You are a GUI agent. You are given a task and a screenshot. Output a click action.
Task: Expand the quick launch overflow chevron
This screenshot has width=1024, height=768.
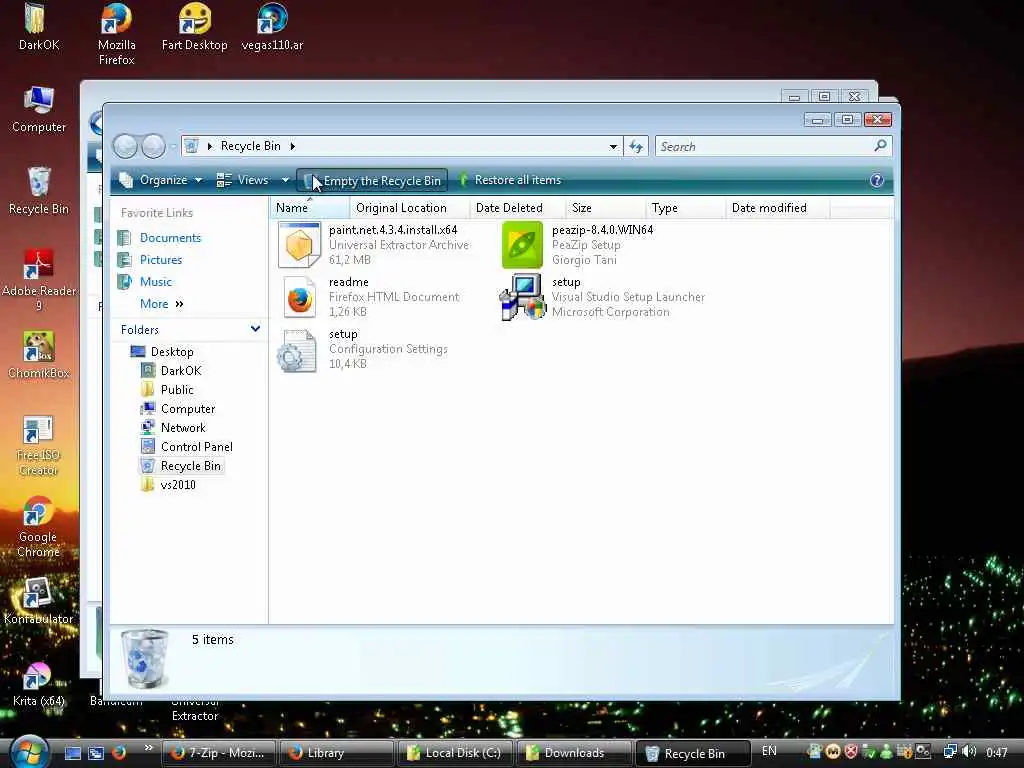149,747
